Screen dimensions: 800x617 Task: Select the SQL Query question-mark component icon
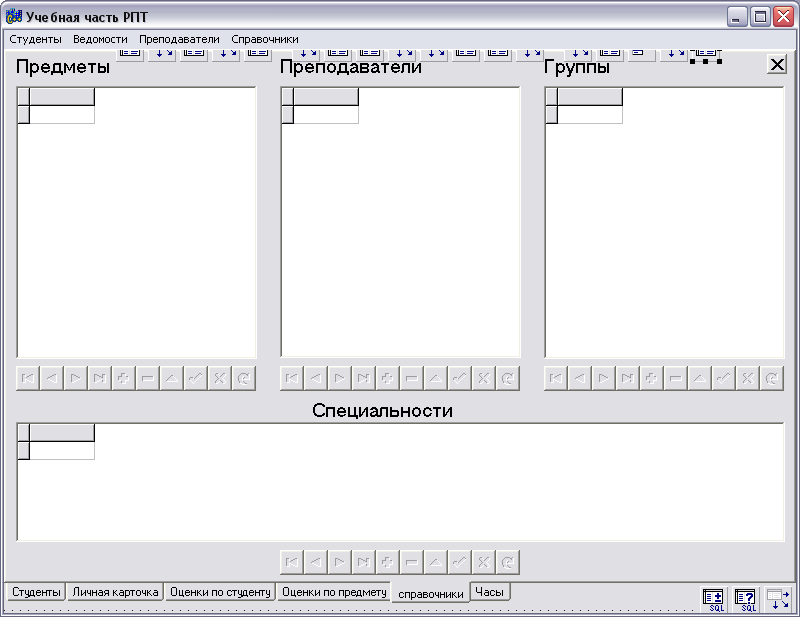(x=745, y=599)
